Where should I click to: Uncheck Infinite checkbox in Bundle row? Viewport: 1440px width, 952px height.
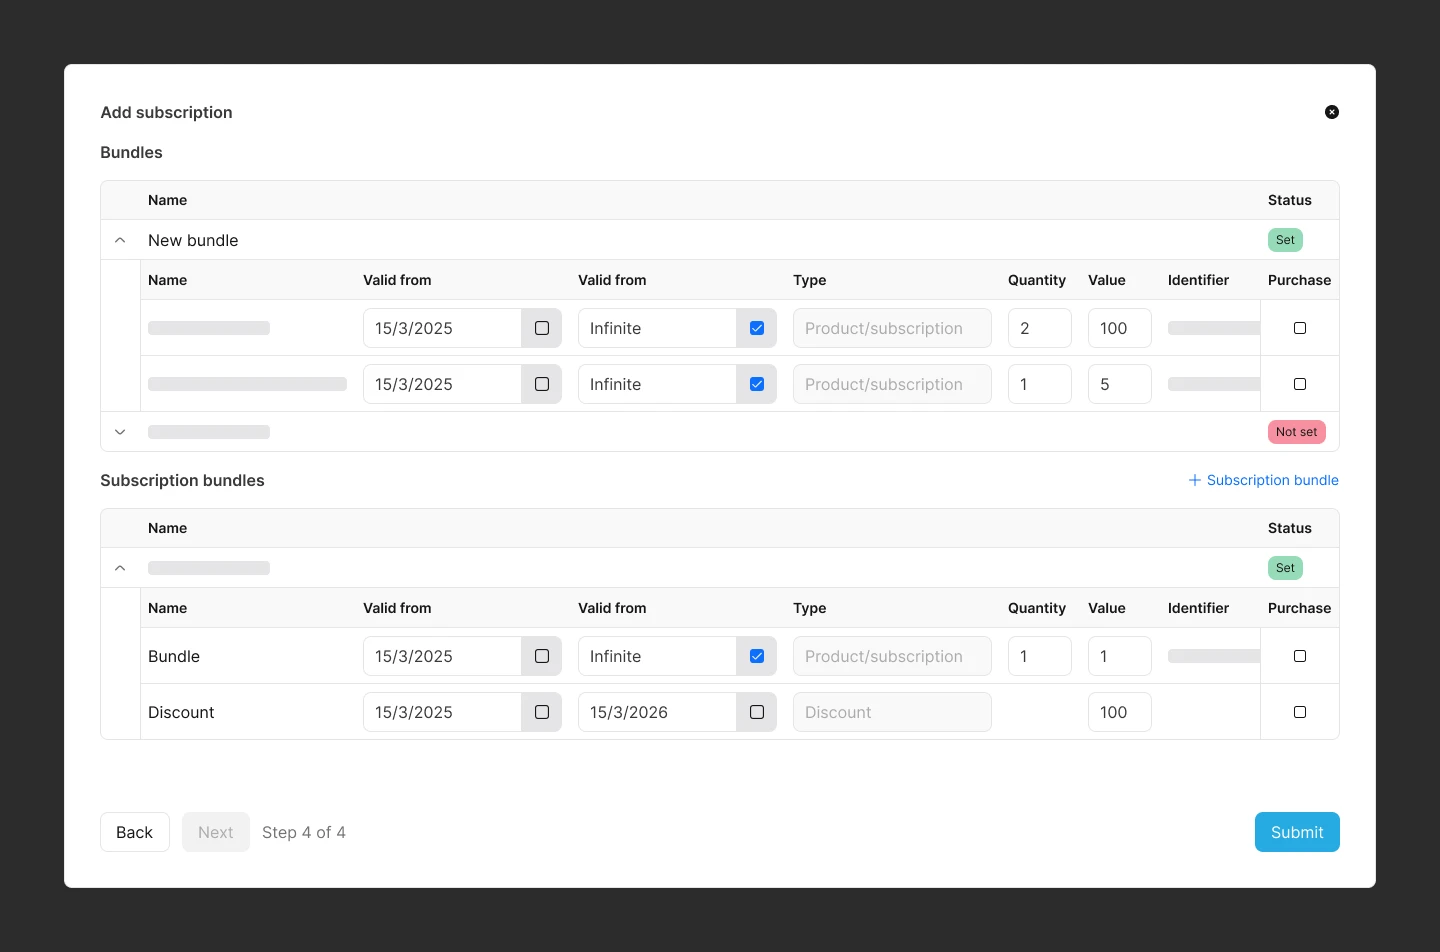pos(757,656)
